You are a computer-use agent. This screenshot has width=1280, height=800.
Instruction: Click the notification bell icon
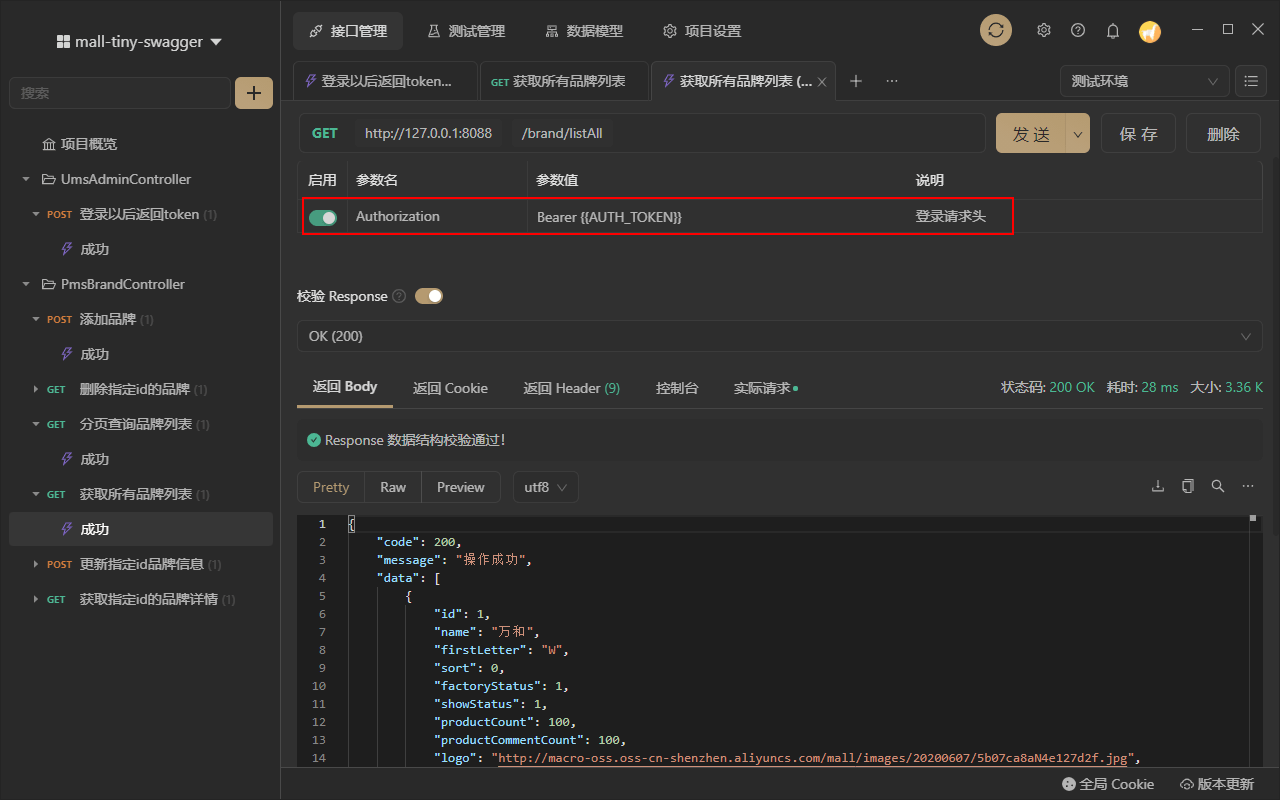coord(1112,31)
